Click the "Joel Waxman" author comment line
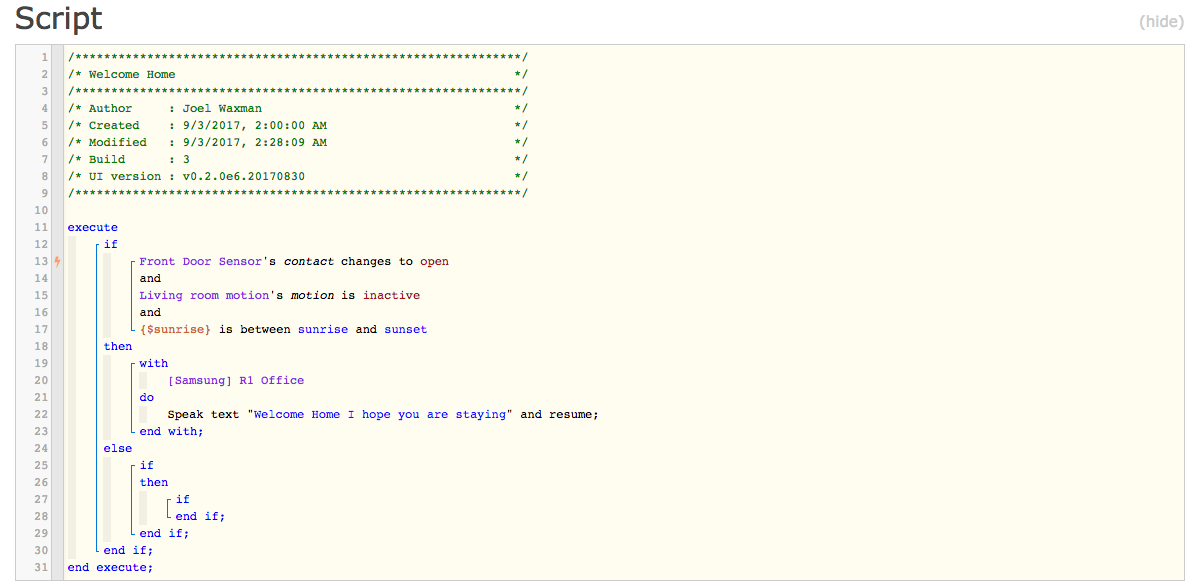Screen dimensions: 1194x586 (x=298, y=108)
